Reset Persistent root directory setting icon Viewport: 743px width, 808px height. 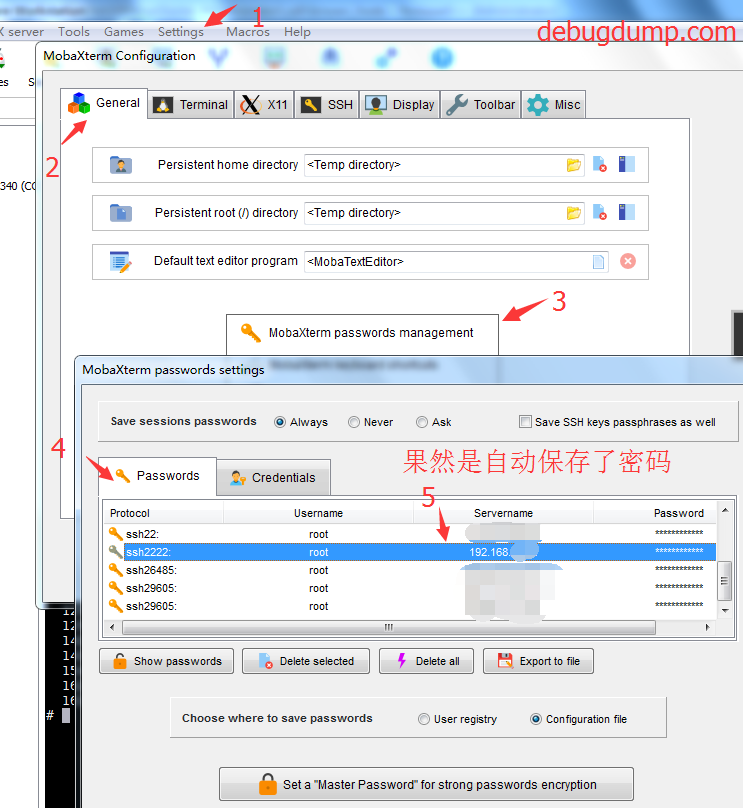coord(600,212)
